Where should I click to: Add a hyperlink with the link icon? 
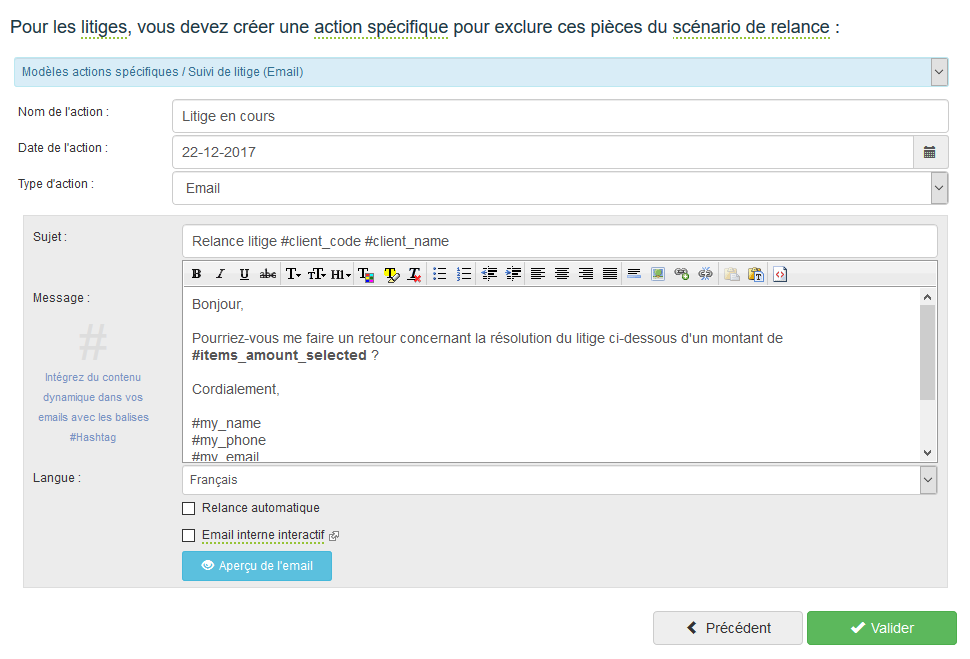point(682,274)
